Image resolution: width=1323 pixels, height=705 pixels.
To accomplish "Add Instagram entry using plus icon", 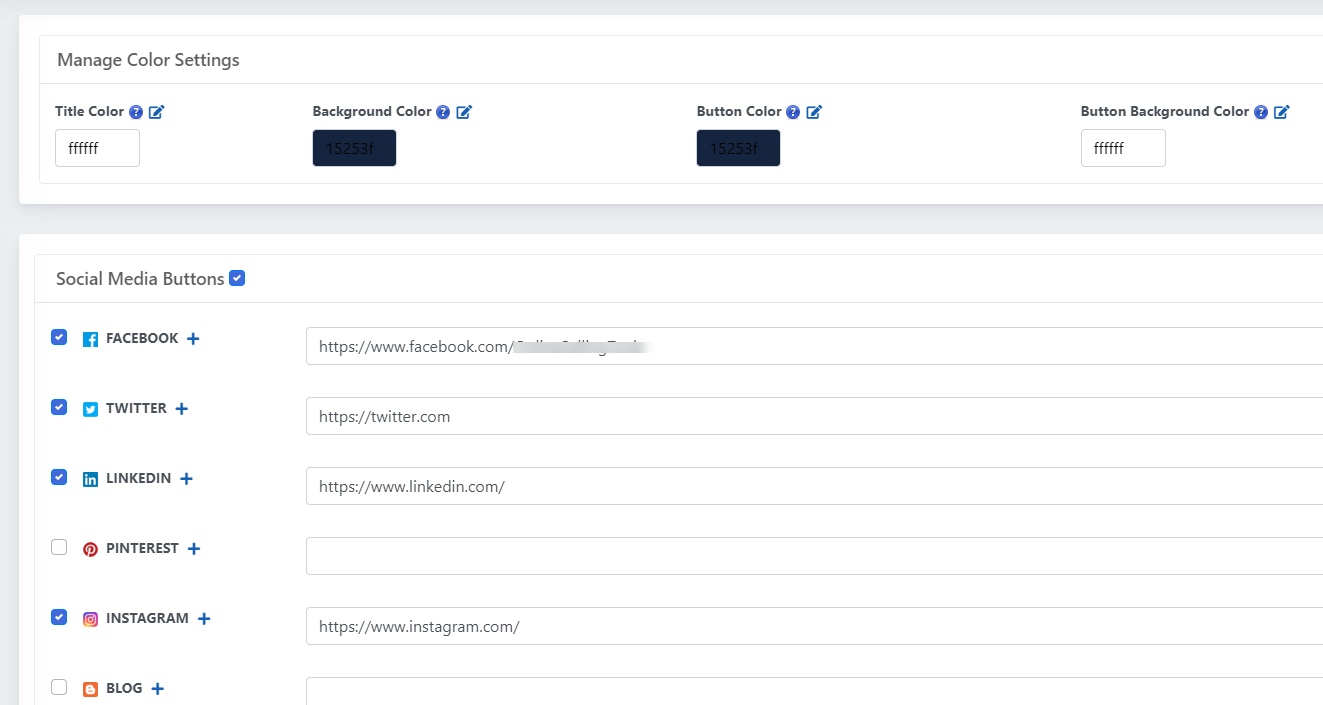I will [x=204, y=619].
